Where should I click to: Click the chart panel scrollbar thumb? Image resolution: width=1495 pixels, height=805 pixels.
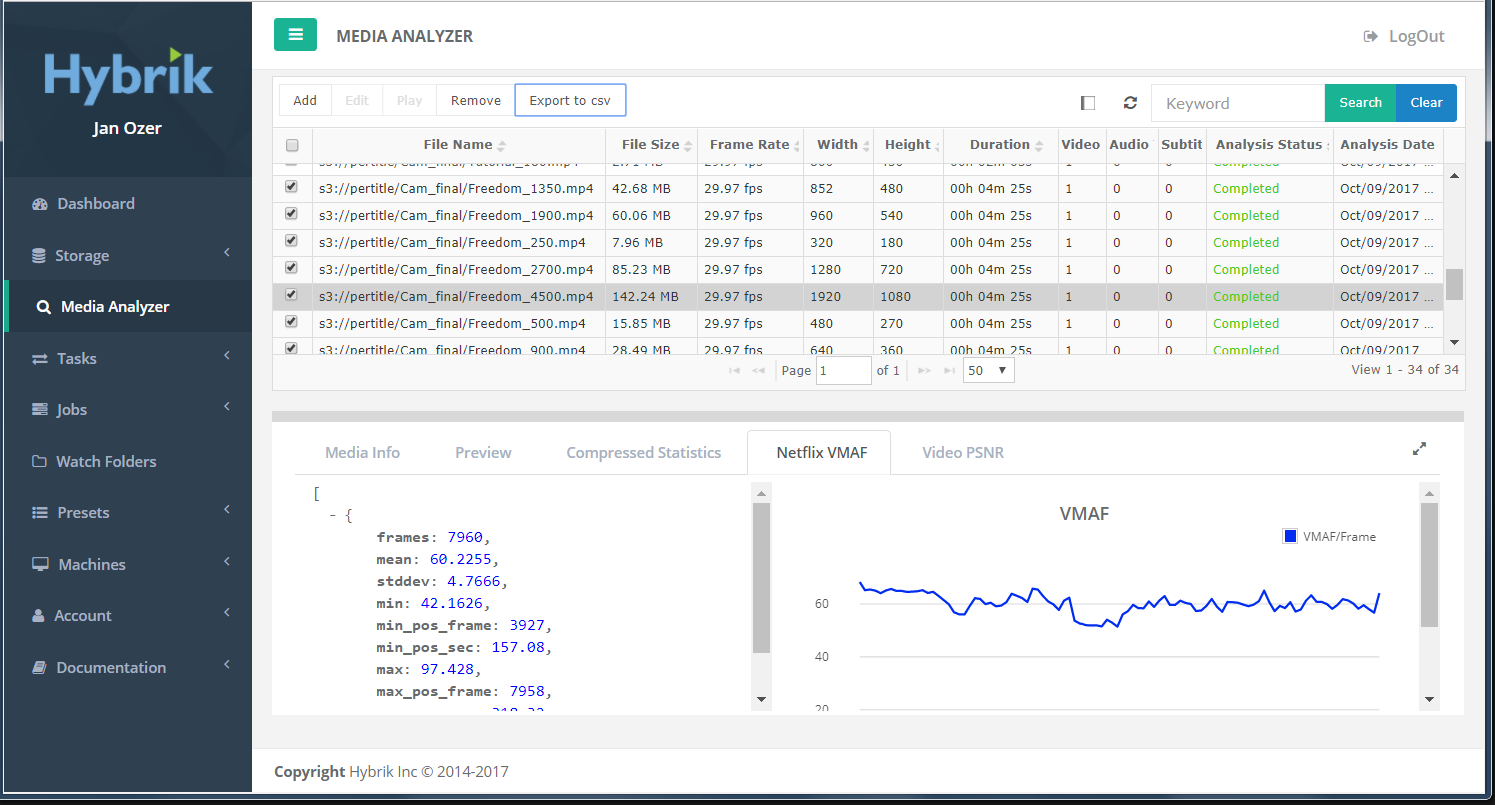[1429, 565]
